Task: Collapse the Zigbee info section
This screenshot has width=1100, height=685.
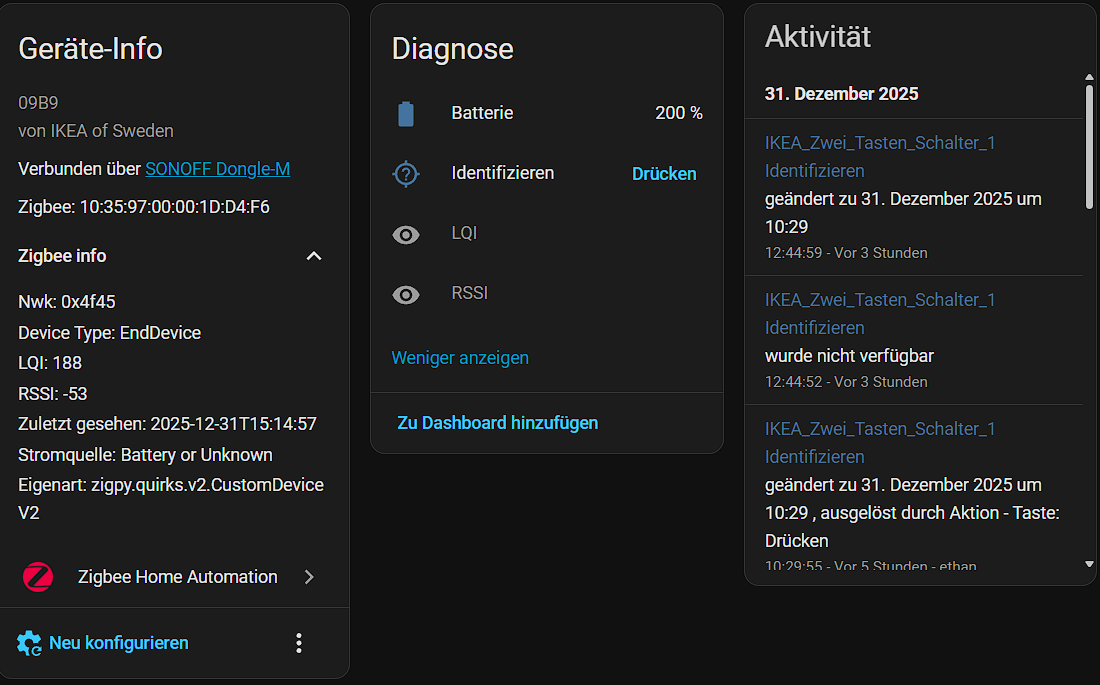Action: pos(314,256)
